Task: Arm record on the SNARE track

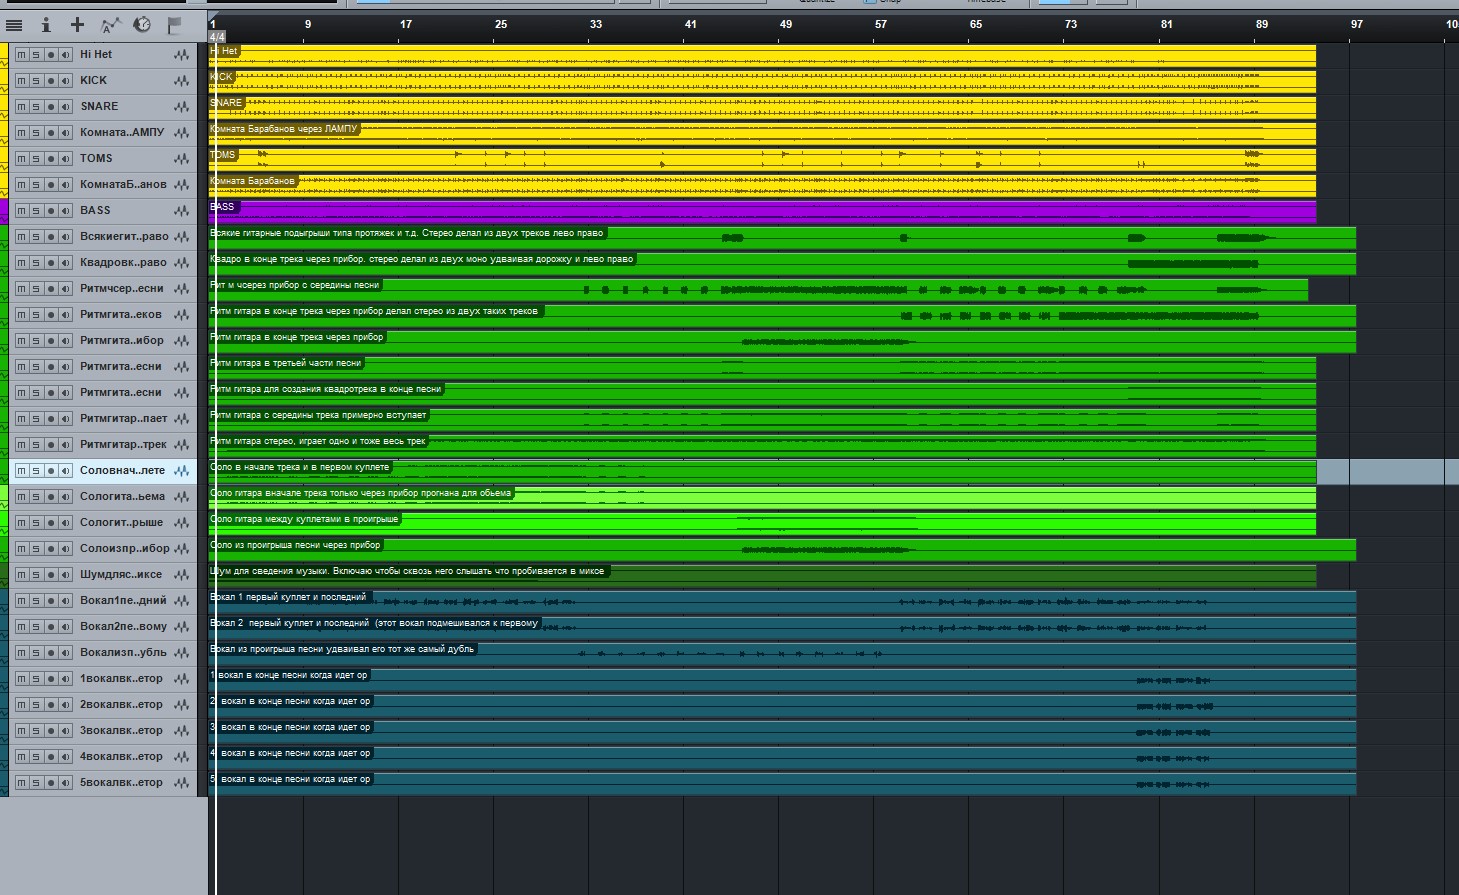Action: 51,107
